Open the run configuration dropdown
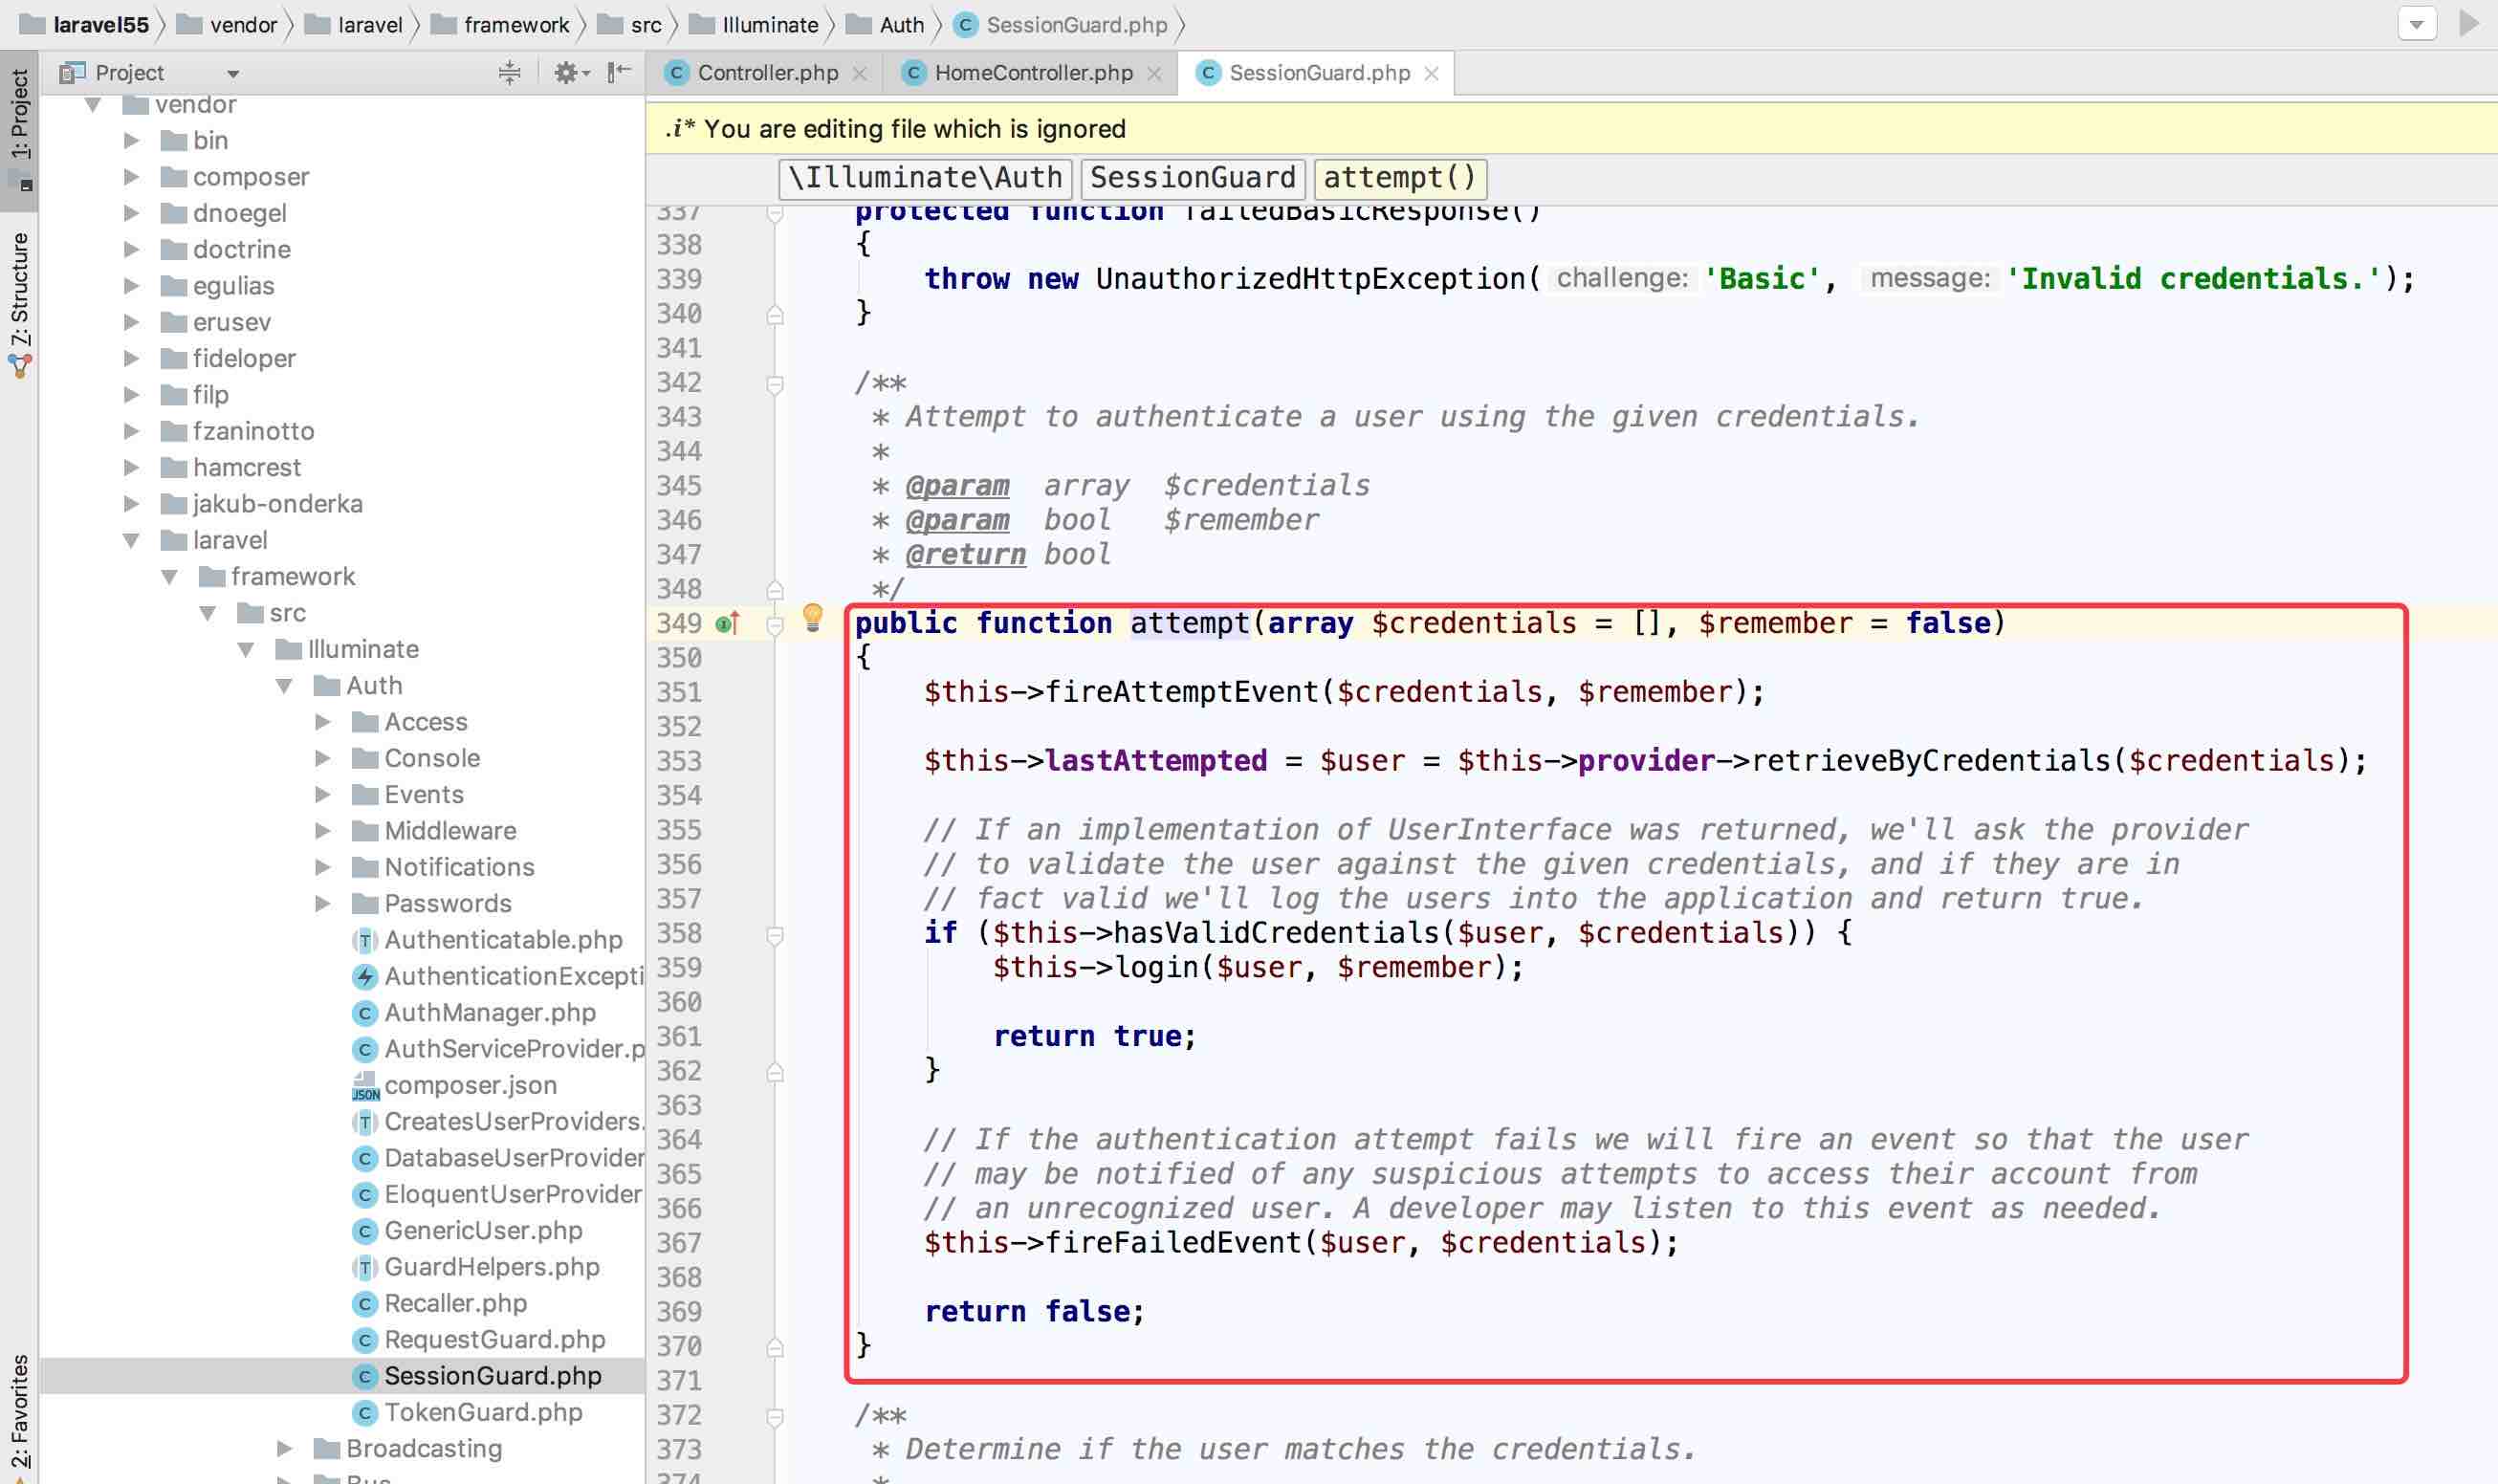The width and height of the screenshot is (2498, 1484). tap(2416, 24)
